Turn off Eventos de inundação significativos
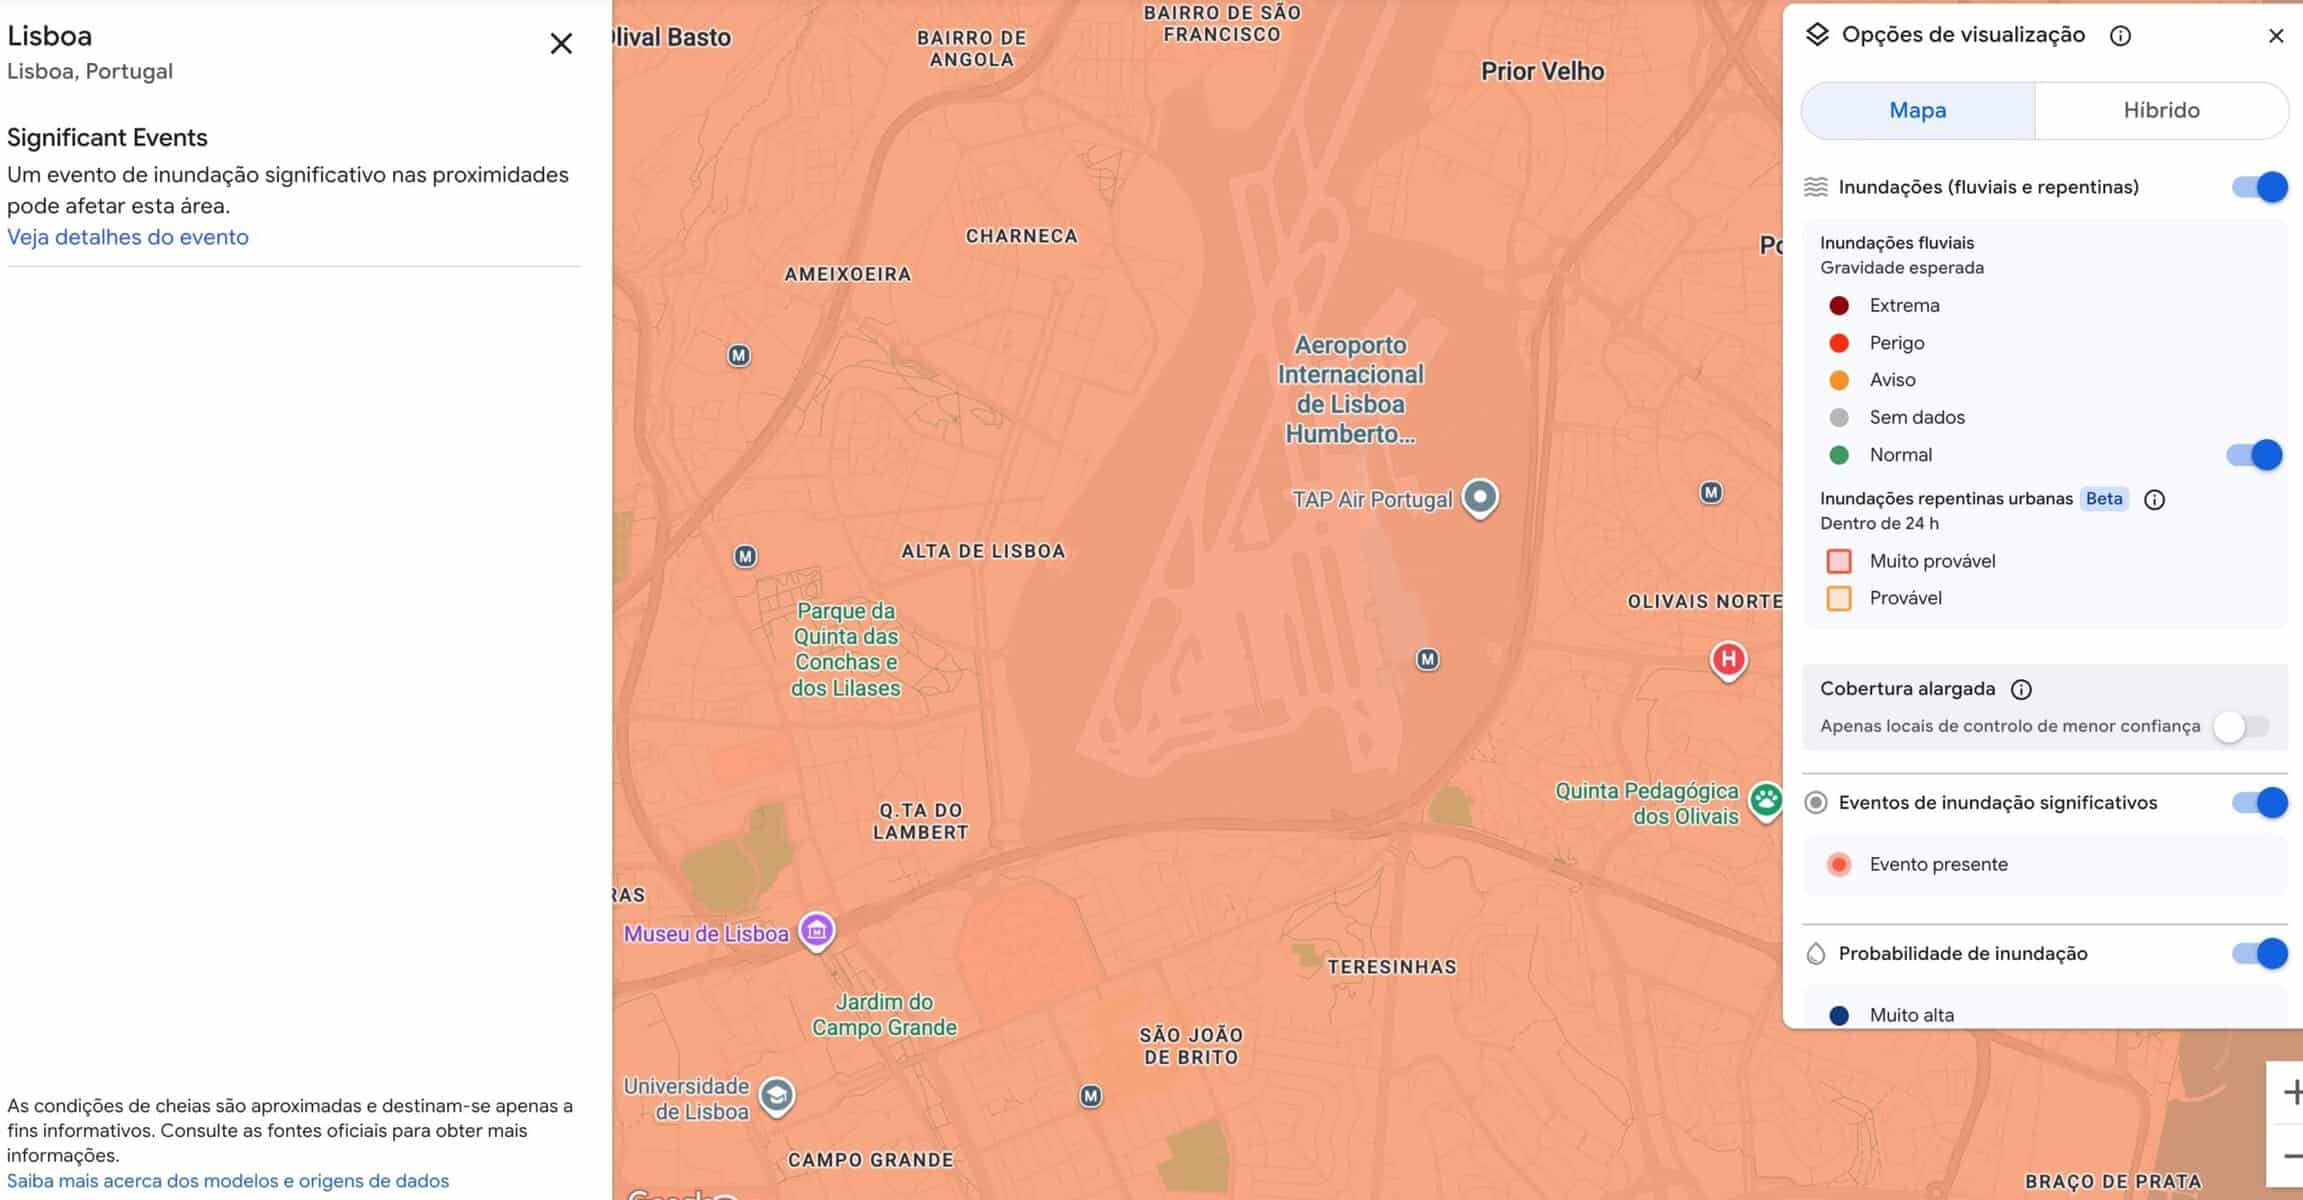 [2260, 803]
